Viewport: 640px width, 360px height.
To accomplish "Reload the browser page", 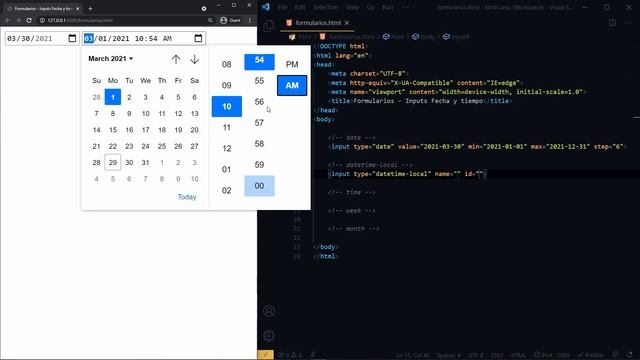I will pyautogui.click(x=29, y=20).
